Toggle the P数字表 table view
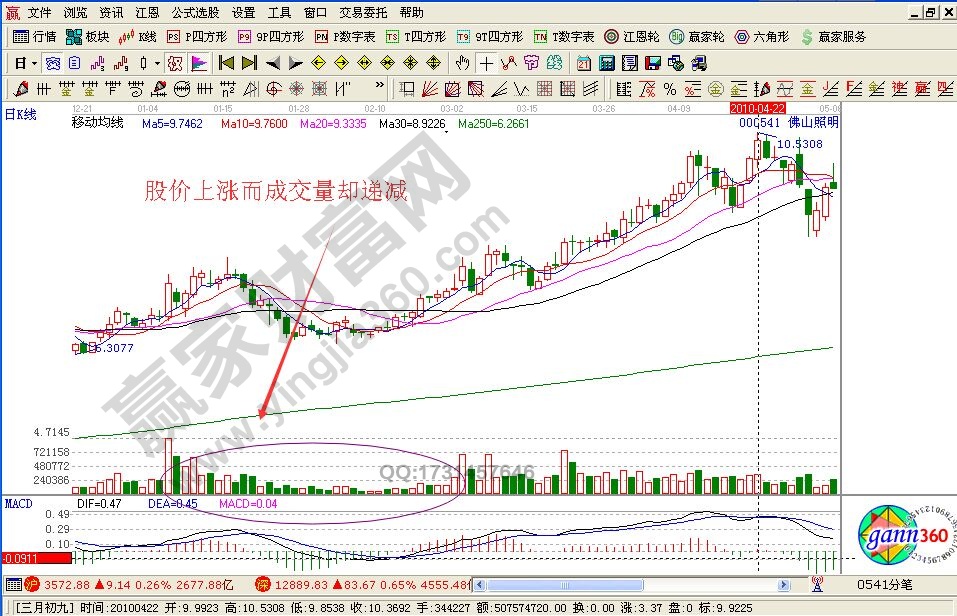Image resolution: width=957 pixels, height=616 pixels. click(x=345, y=37)
